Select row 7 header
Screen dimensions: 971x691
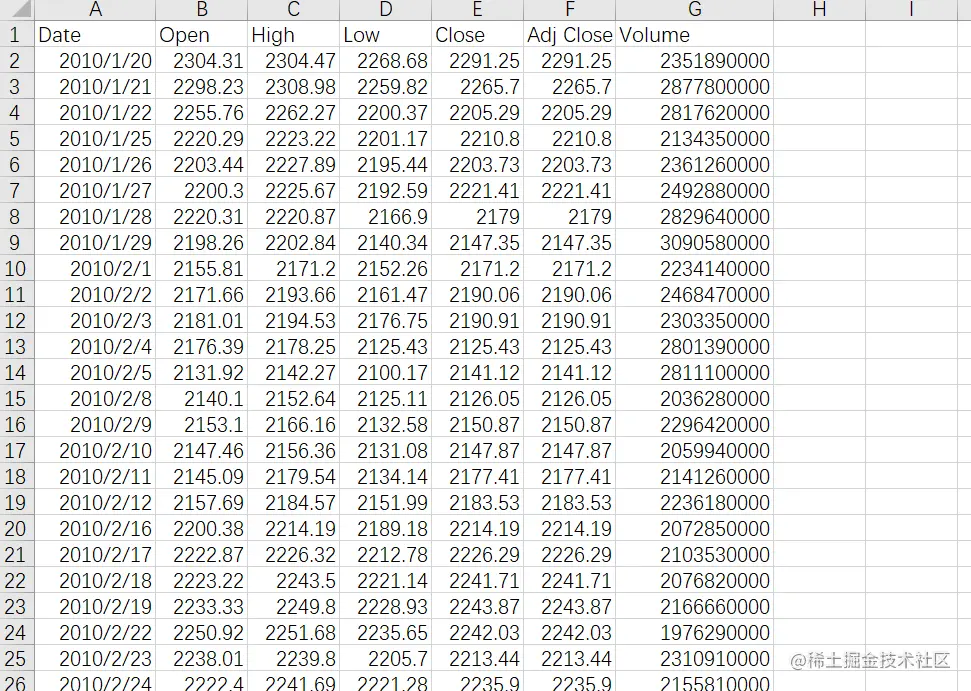(17, 191)
